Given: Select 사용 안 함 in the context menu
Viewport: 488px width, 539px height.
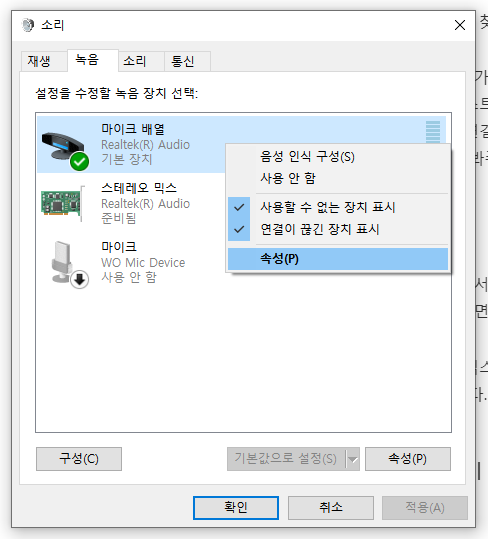Looking at the screenshot, I should coord(338,178).
